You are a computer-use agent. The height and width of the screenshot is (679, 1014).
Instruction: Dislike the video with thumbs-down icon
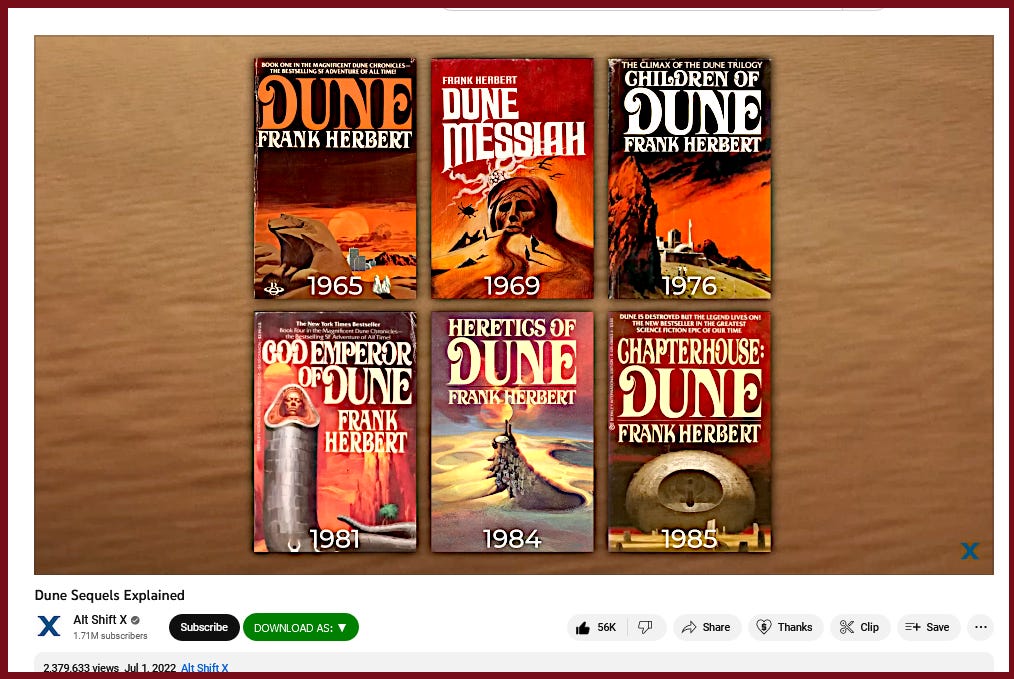coord(646,627)
